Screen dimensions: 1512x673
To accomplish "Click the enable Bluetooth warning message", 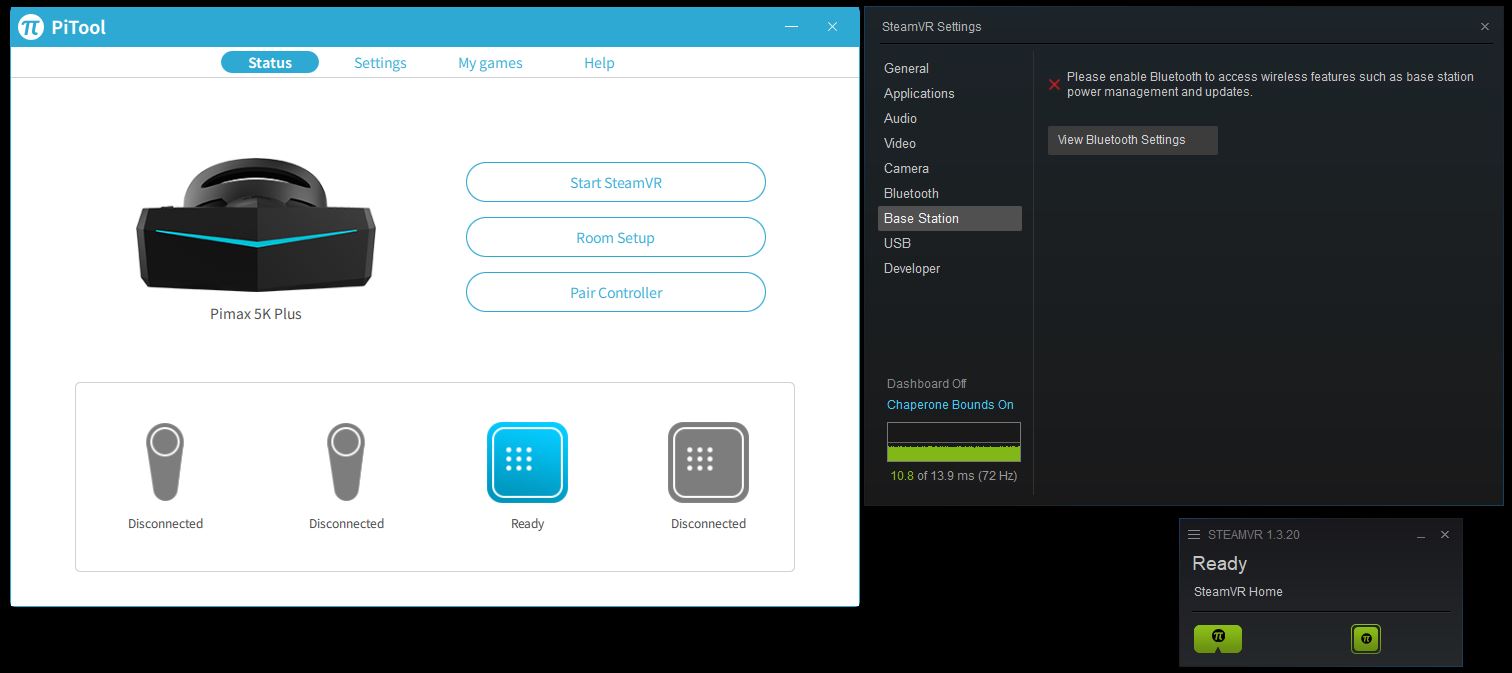I will tap(1270, 84).
